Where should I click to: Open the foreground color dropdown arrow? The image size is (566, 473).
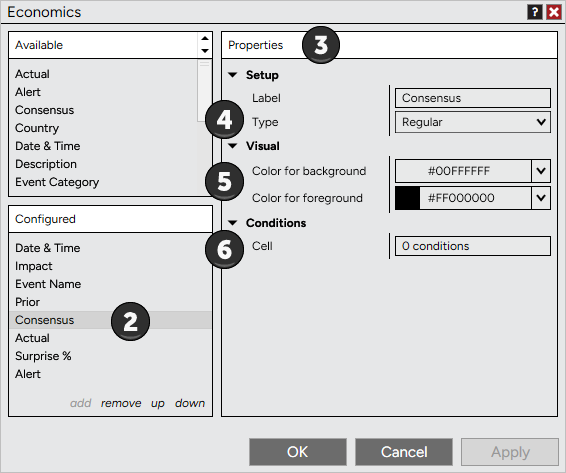[541, 198]
